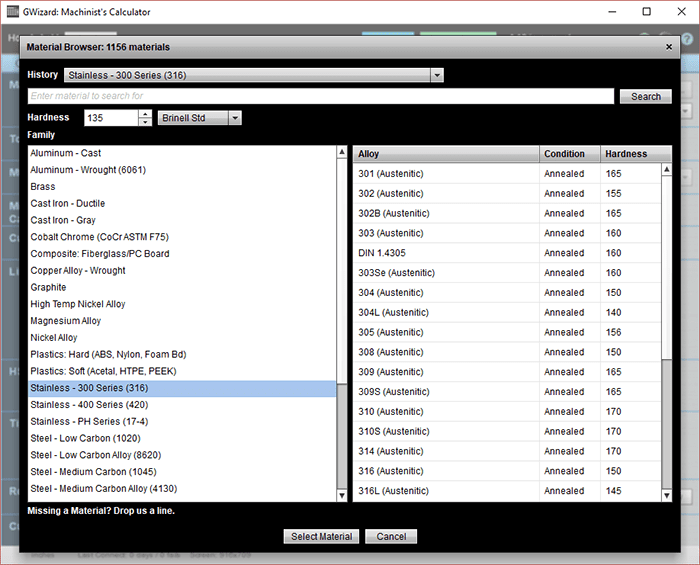700x565 pixels.
Task: Open the History dropdown
Action: (437, 75)
